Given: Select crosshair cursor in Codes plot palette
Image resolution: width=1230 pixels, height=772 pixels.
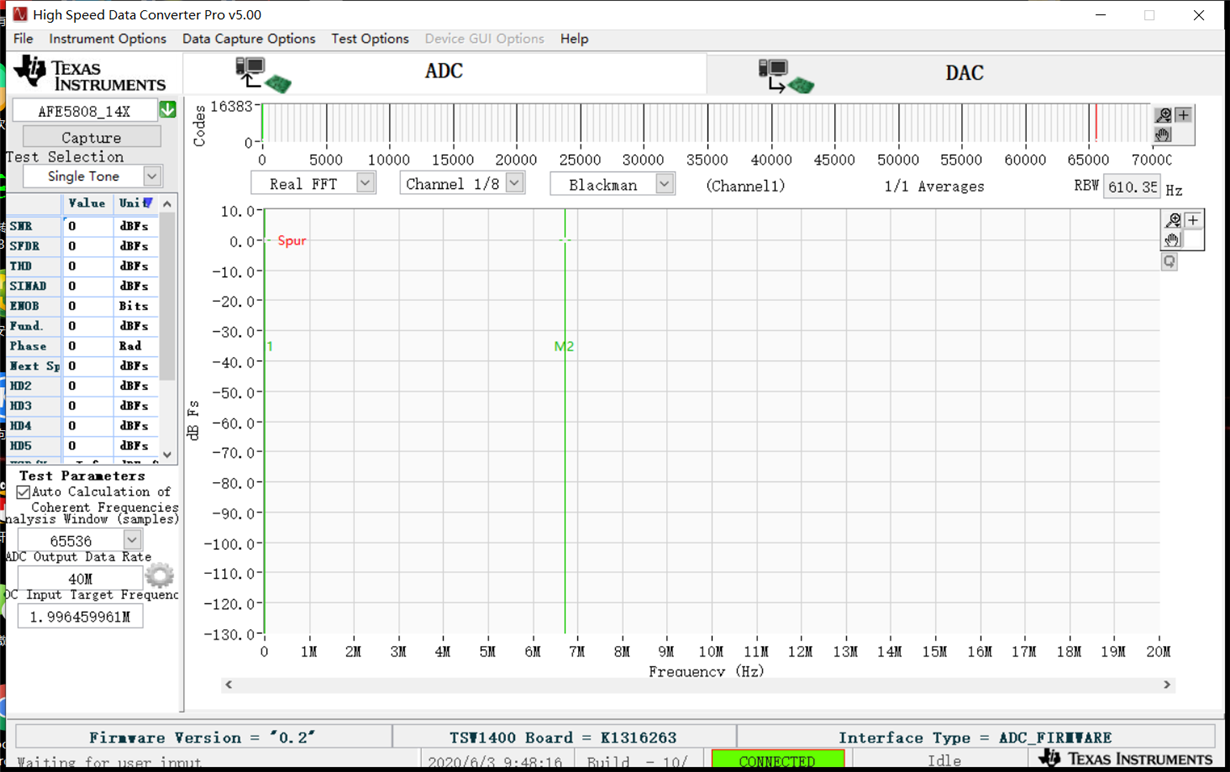Looking at the screenshot, I should [1183, 115].
